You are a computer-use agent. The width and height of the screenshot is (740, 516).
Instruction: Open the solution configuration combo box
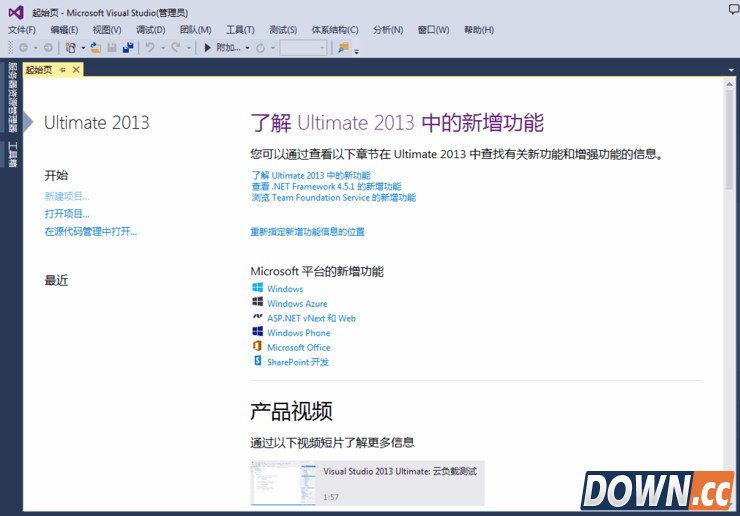click(303, 47)
